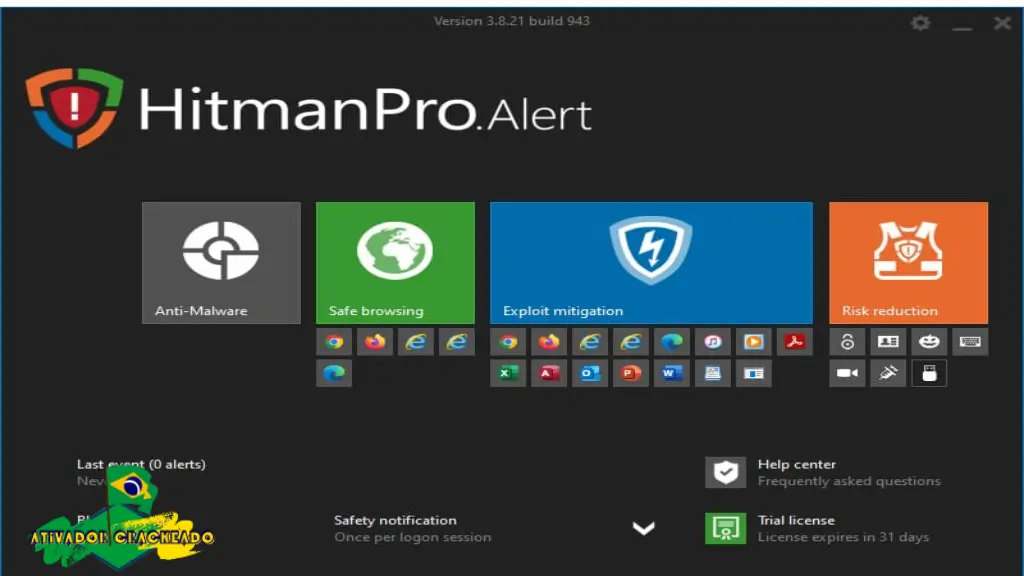1024x576 pixels.
Task: Click 'Frequently asked questions' text
Action: tap(849, 481)
